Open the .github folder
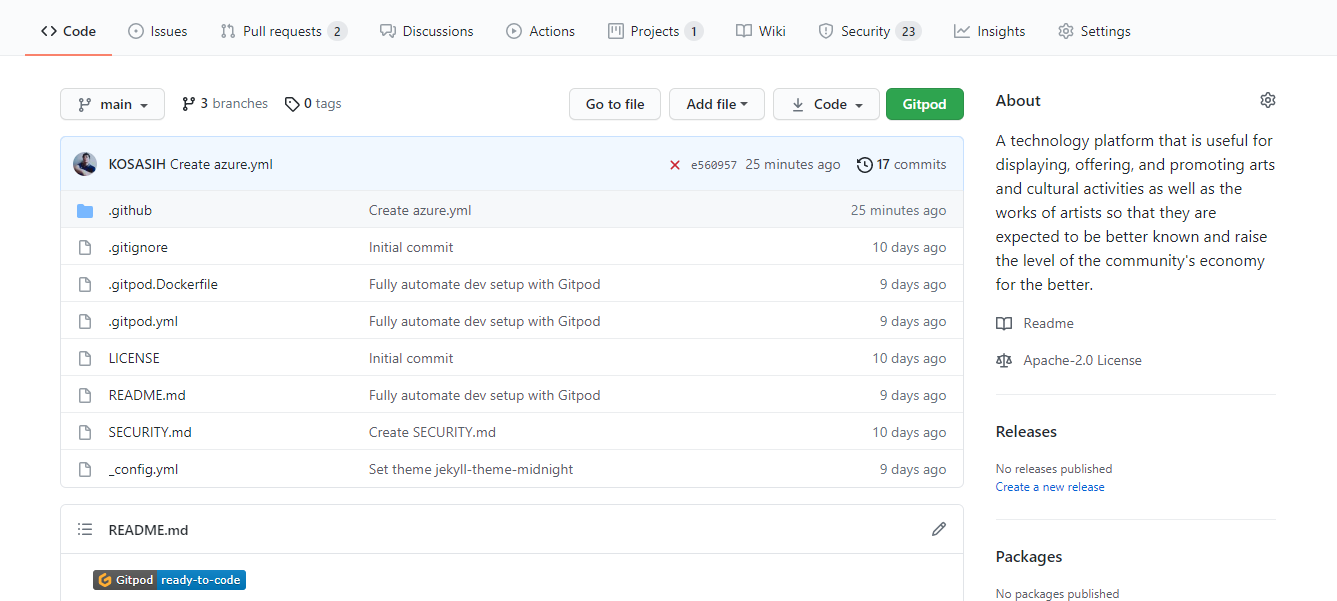This screenshot has height=601, width=1337. 130,211
